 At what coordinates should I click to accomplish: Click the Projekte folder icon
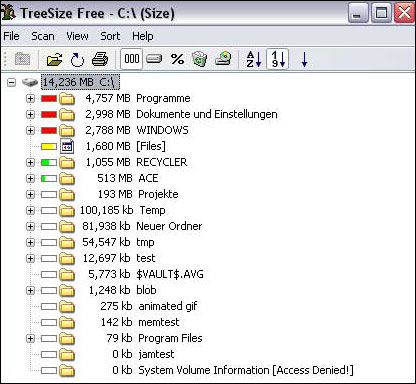(67, 194)
